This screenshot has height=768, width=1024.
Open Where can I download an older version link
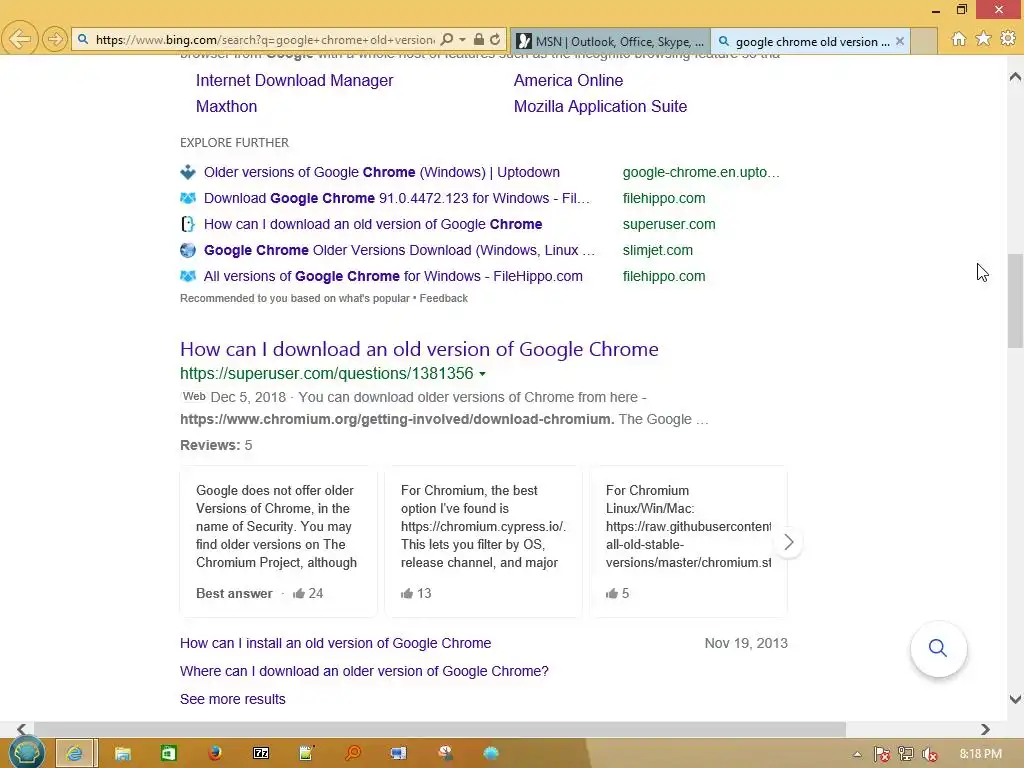364,671
